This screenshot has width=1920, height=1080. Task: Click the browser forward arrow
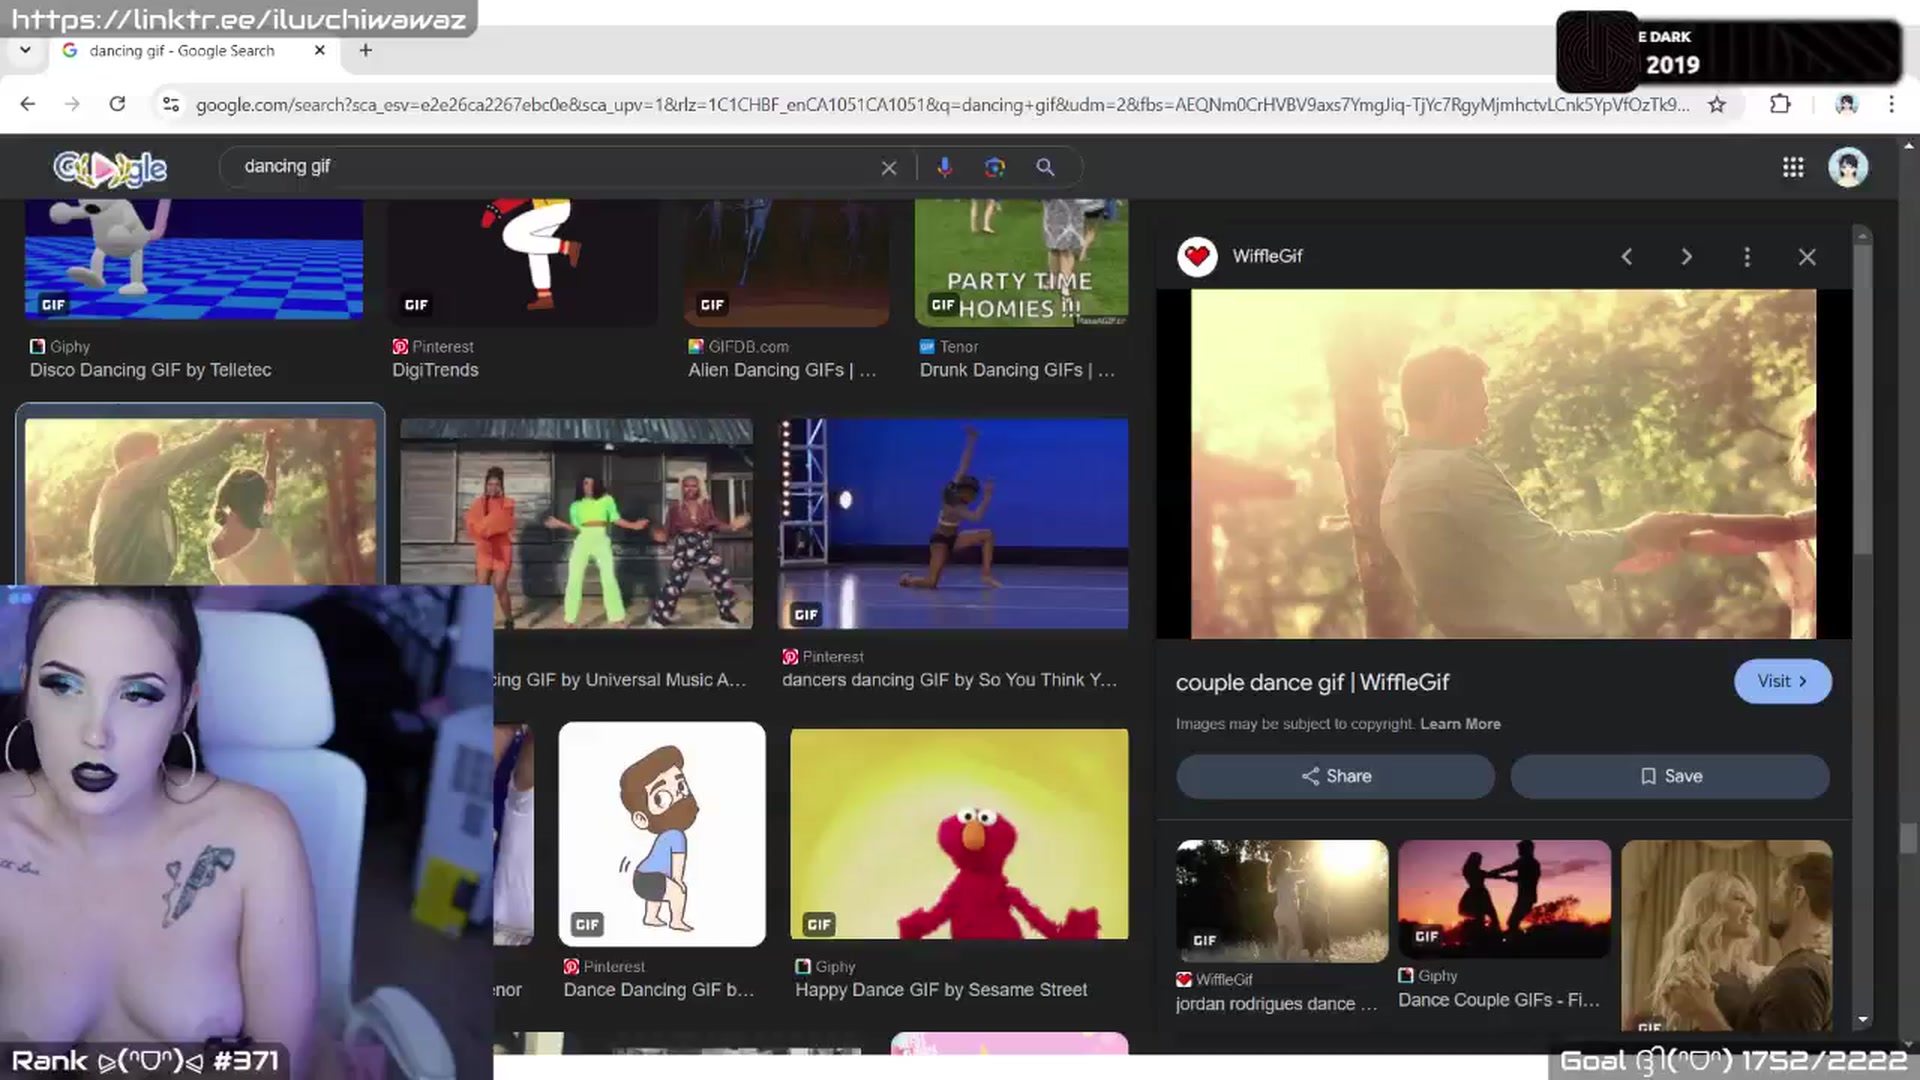click(x=72, y=104)
